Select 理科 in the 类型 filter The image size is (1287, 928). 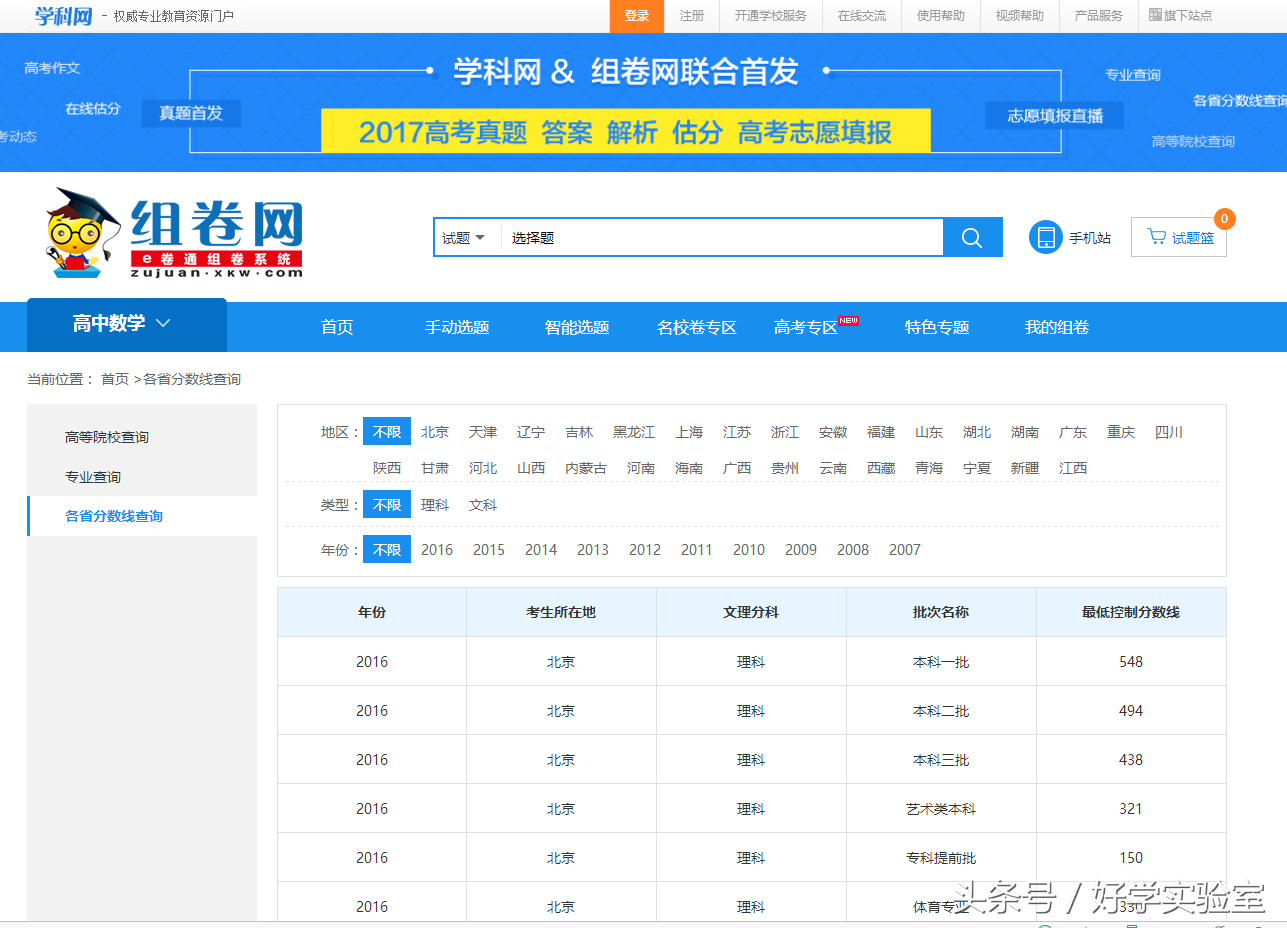(x=435, y=505)
